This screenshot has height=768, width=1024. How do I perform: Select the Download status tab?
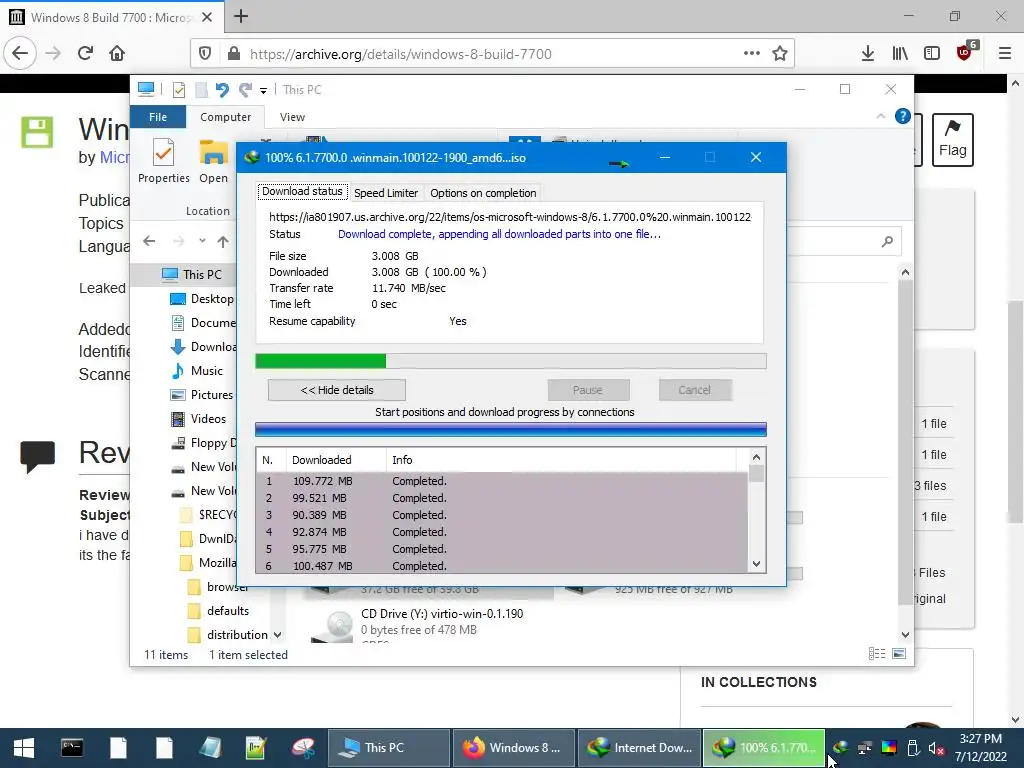pos(302,191)
